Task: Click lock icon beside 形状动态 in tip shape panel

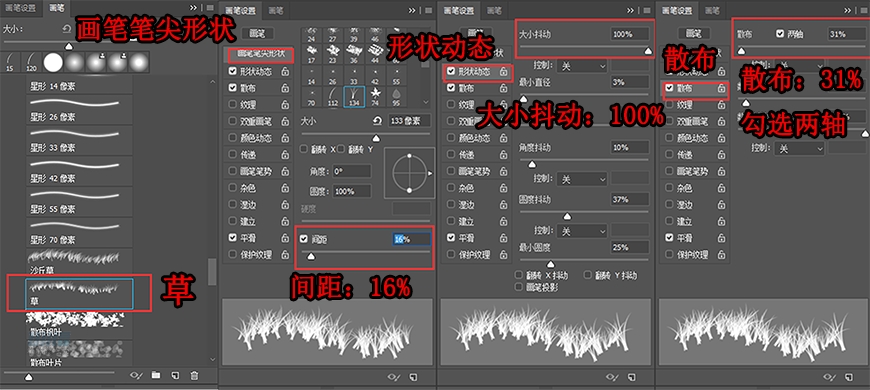Action: click(284, 72)
